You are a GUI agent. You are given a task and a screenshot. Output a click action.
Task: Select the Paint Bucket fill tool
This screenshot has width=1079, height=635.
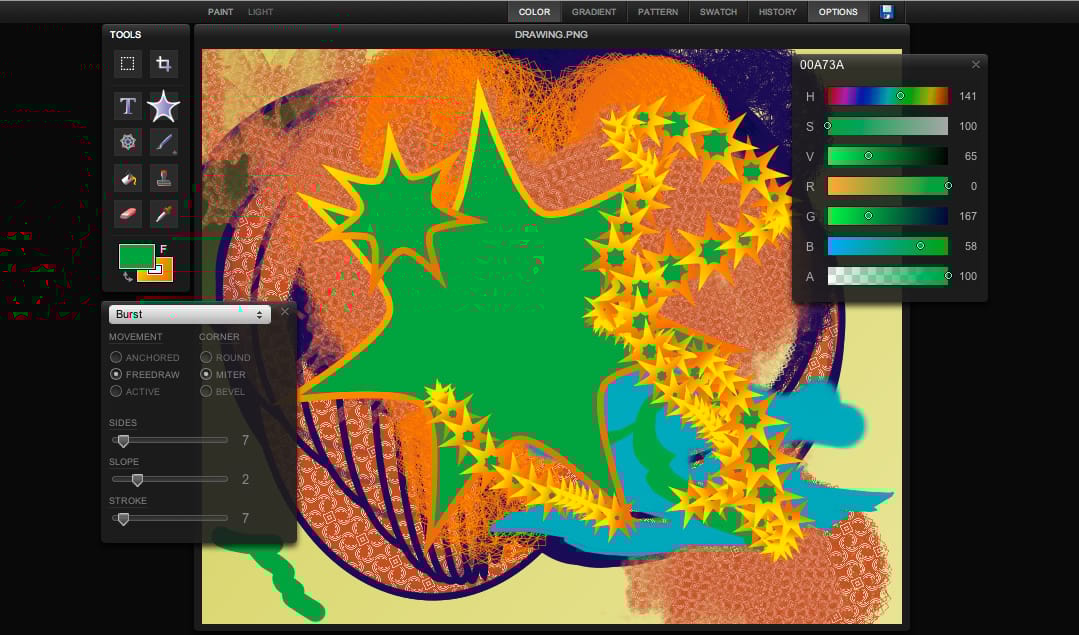(127, 179)
